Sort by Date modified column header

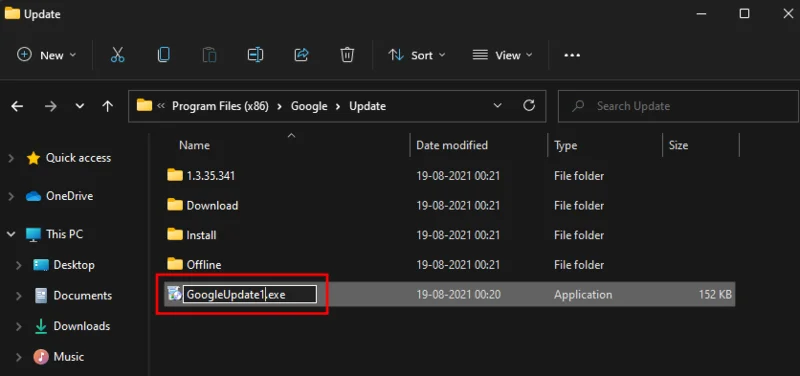coord(452,145)
